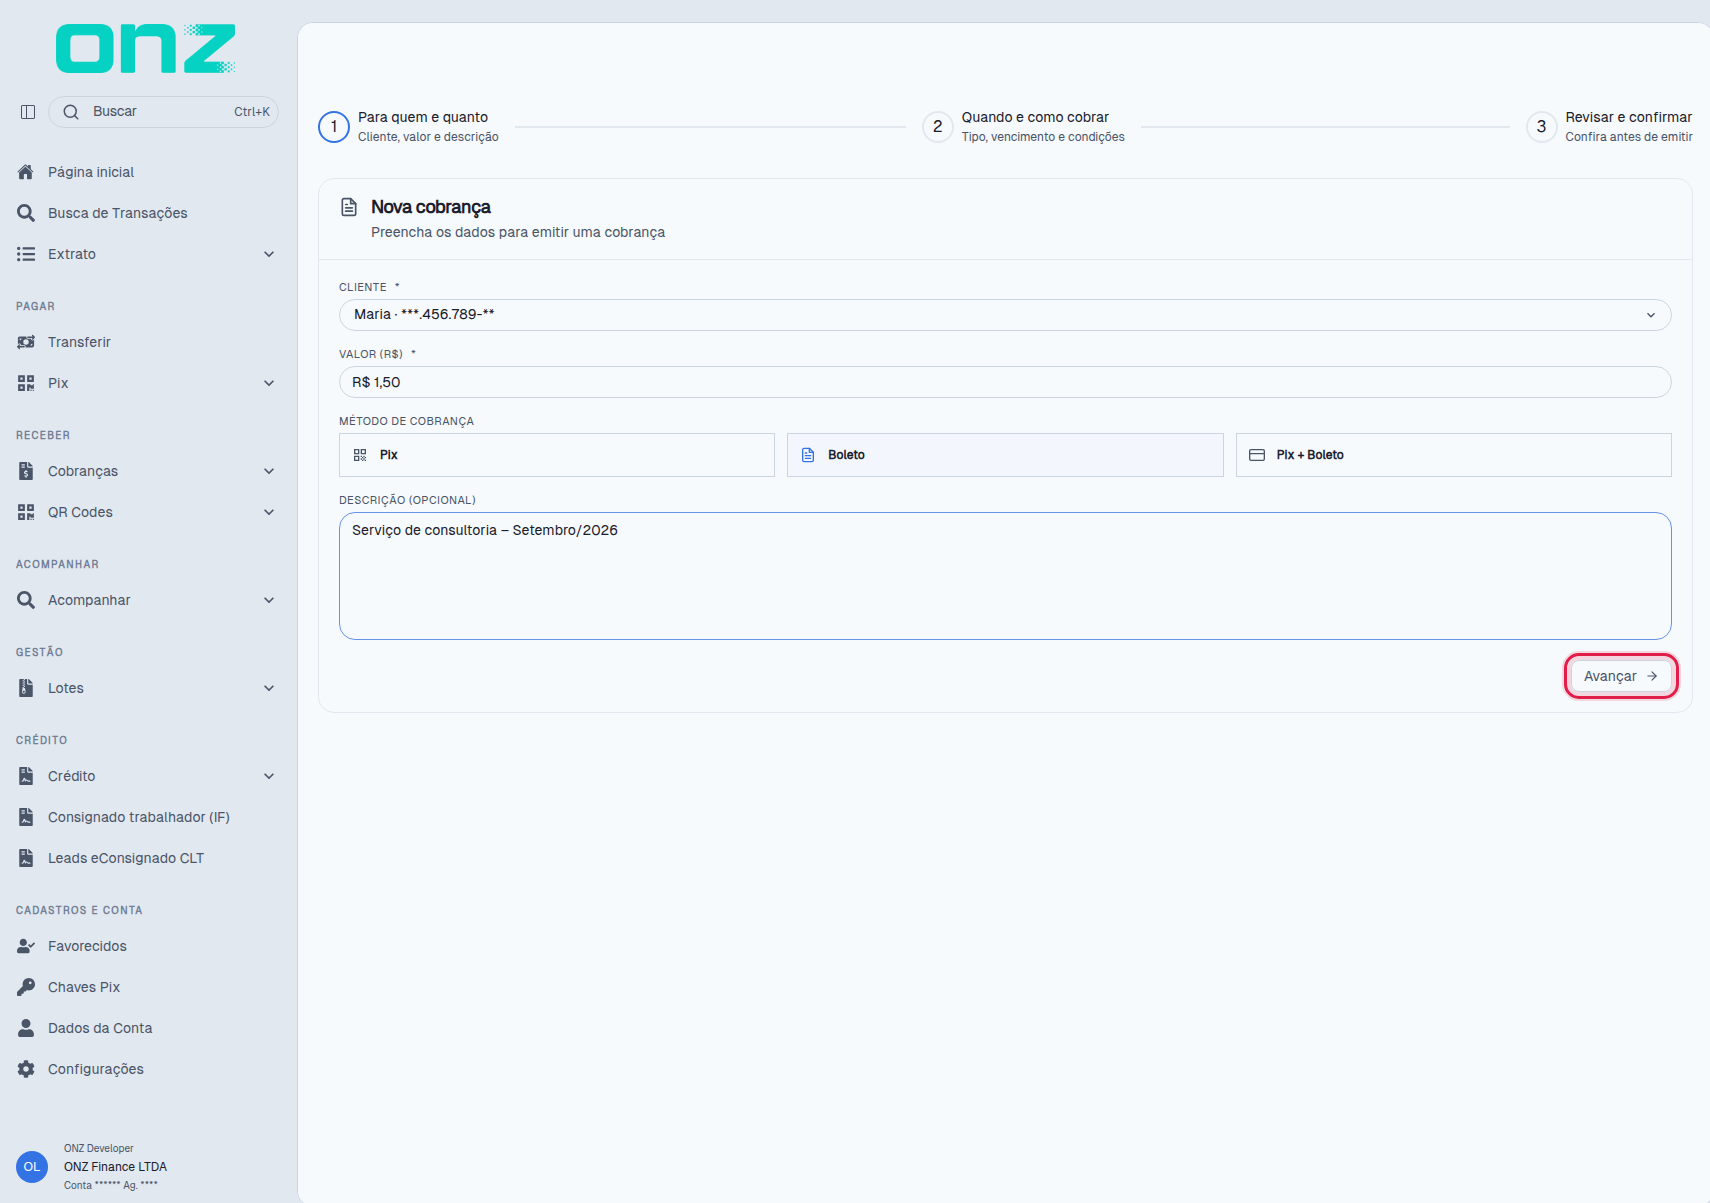Viewport: 1710px width, 1203px height.
Task: Expand the Cobranças chevron
Action: [269, 471]
